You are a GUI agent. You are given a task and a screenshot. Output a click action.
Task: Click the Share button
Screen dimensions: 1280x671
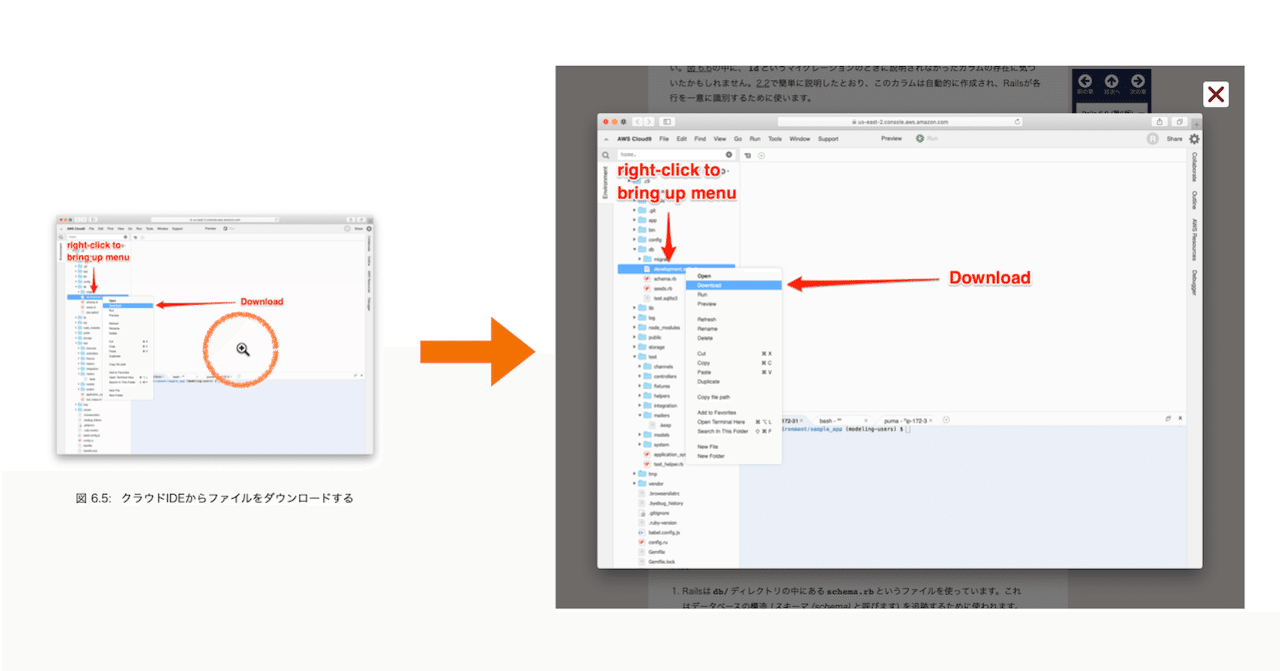point(1173,138)
